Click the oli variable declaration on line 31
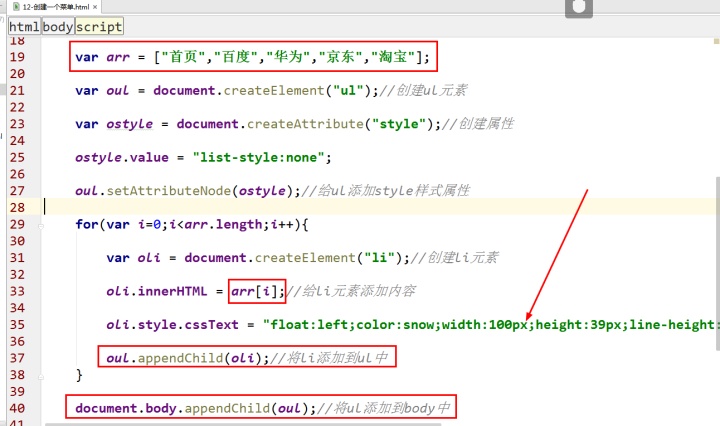This screenshot has height=426, width=720. [149, 258]
